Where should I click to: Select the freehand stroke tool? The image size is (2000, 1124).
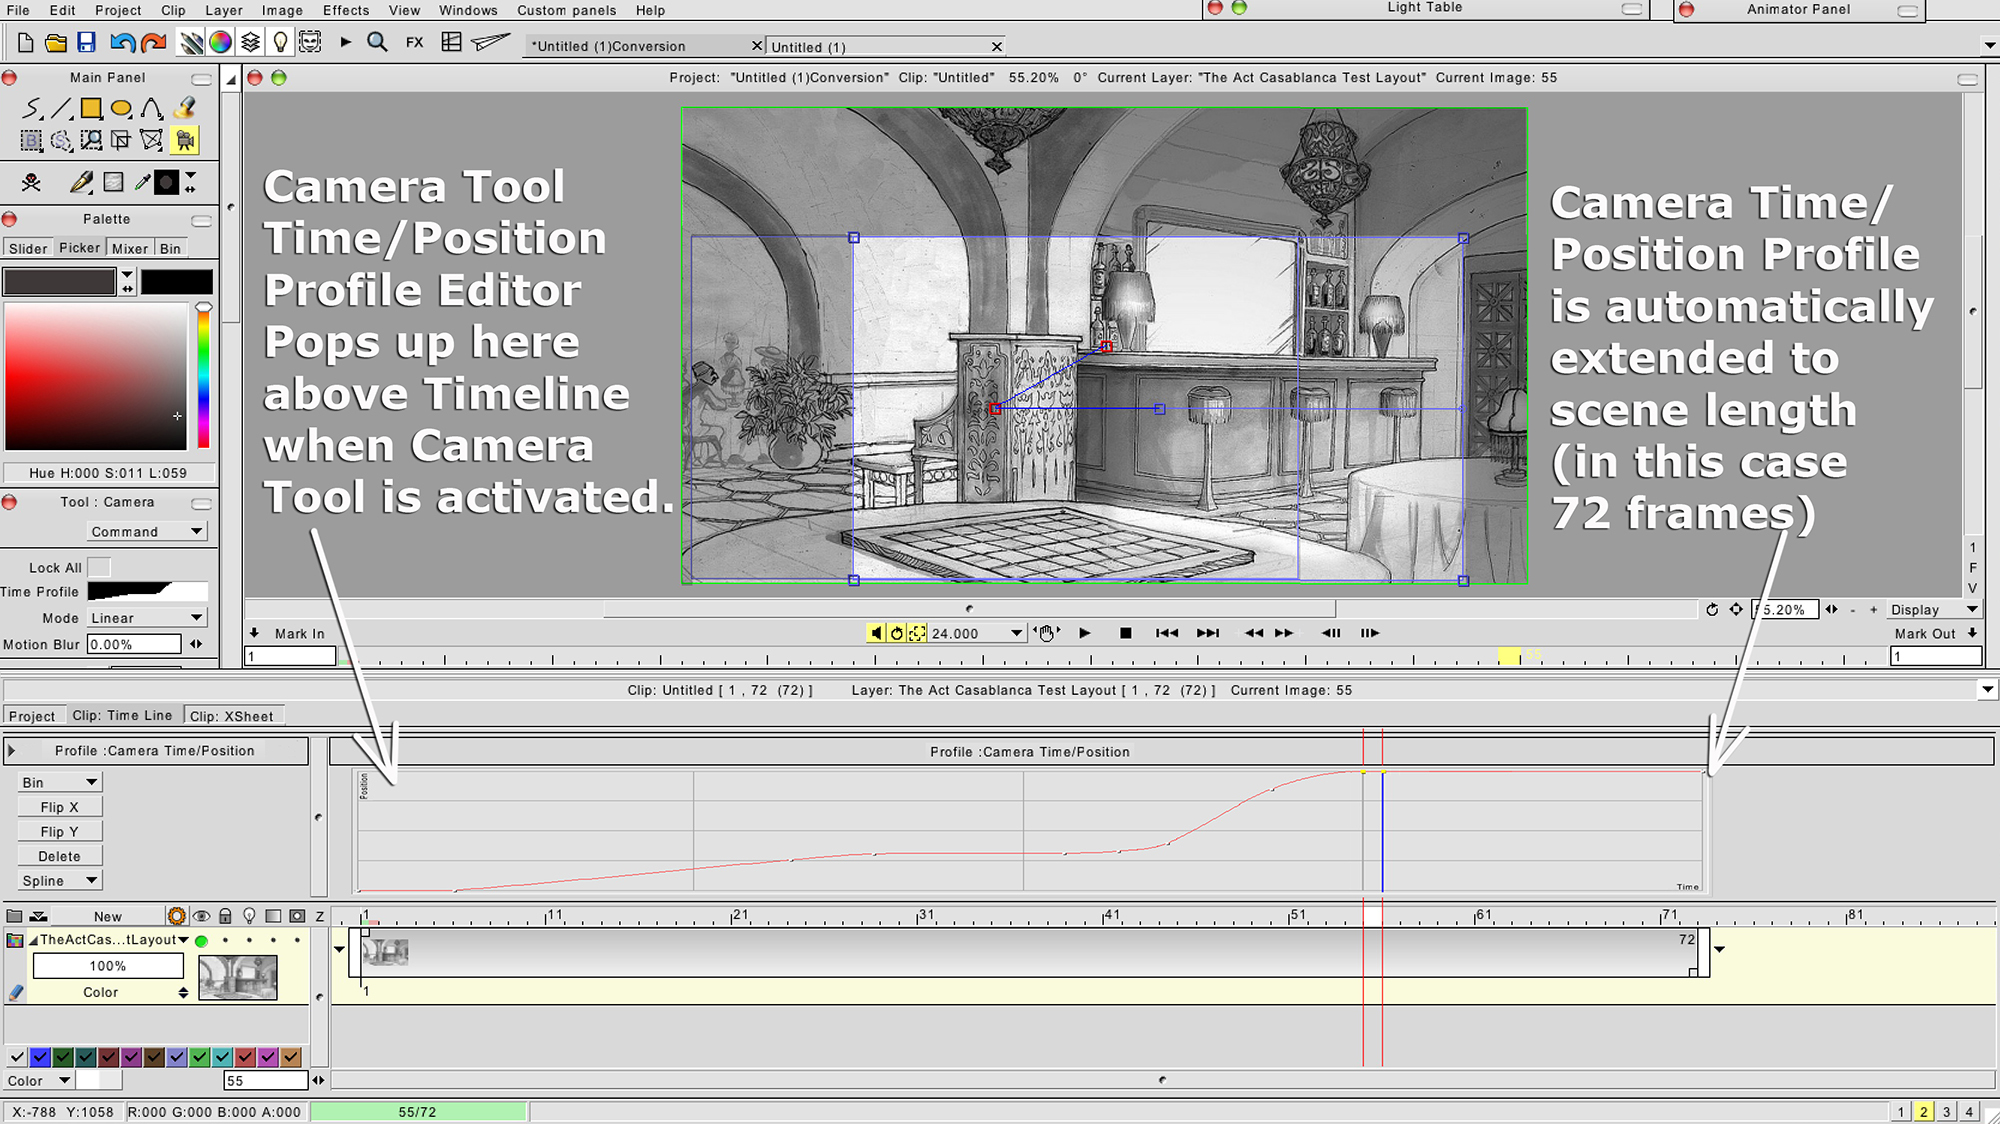pyautogui.click(x=32, y=108)
